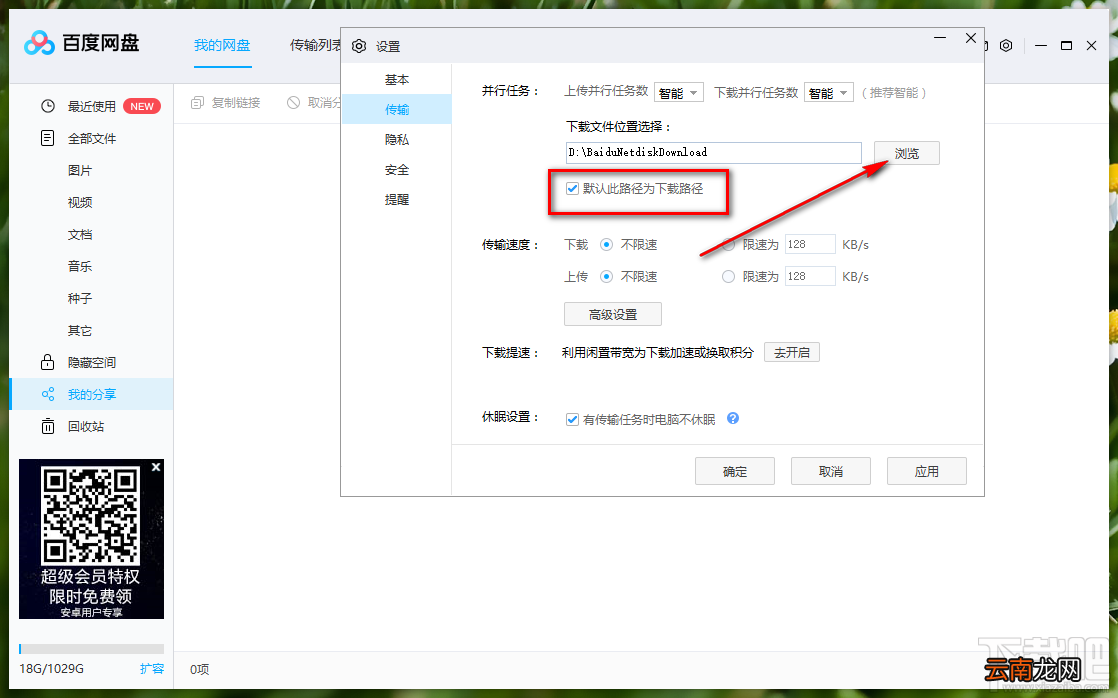Open 传输列表 top tab
Image resolution: width=1118 pixels, height=698 pixels.
pyautogui.click(x=315, y=46)
